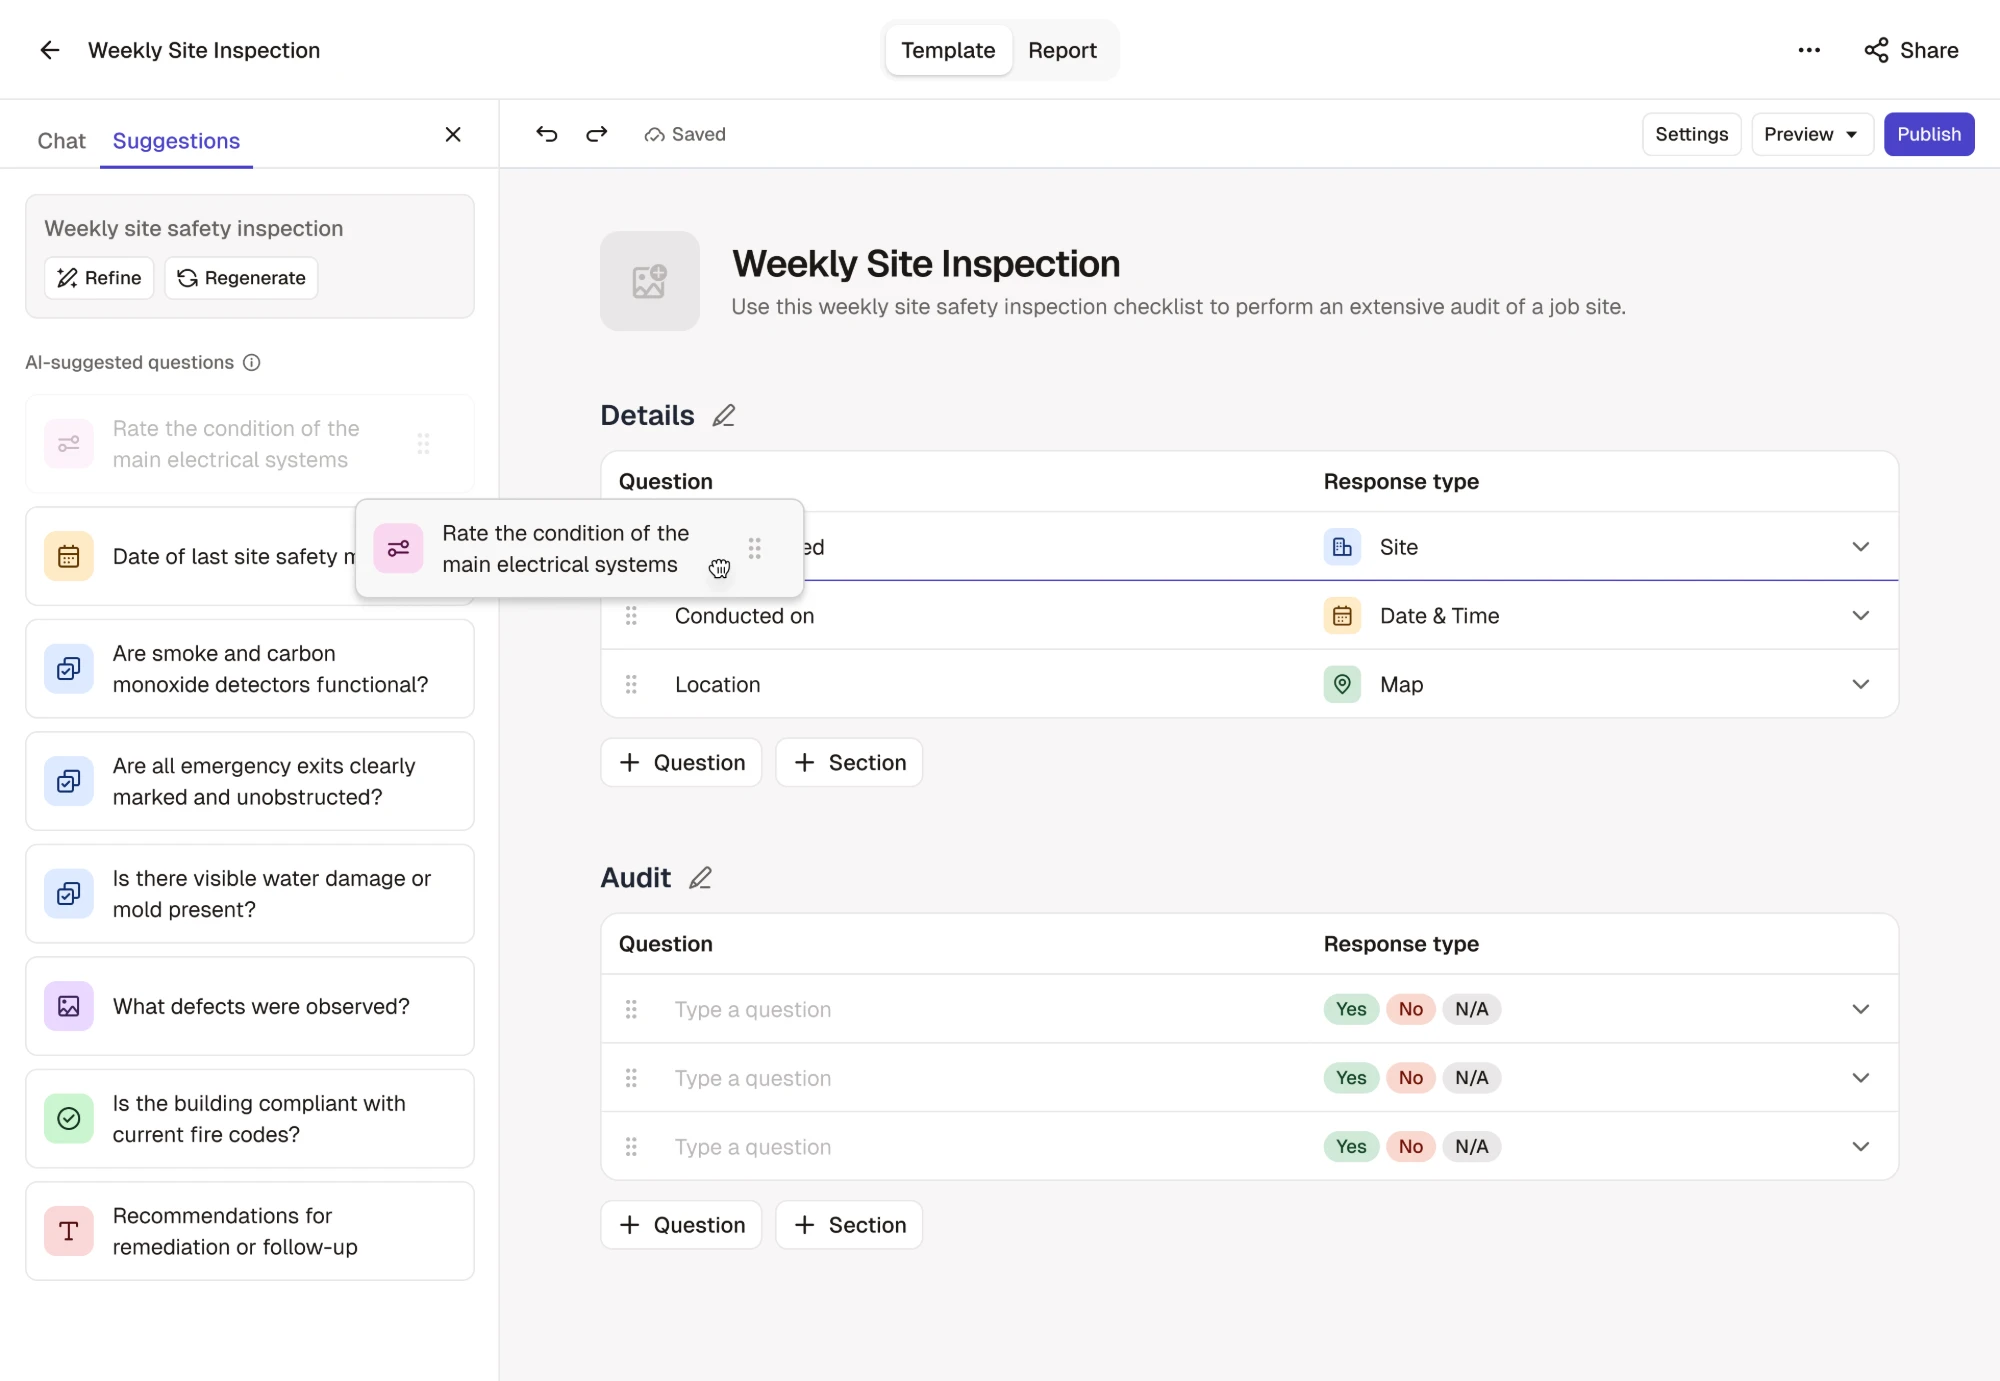The height and width of the screenshot is (1381, 2000).
Task: Open the three-dots more options menu
Action: coord(1809,50)
